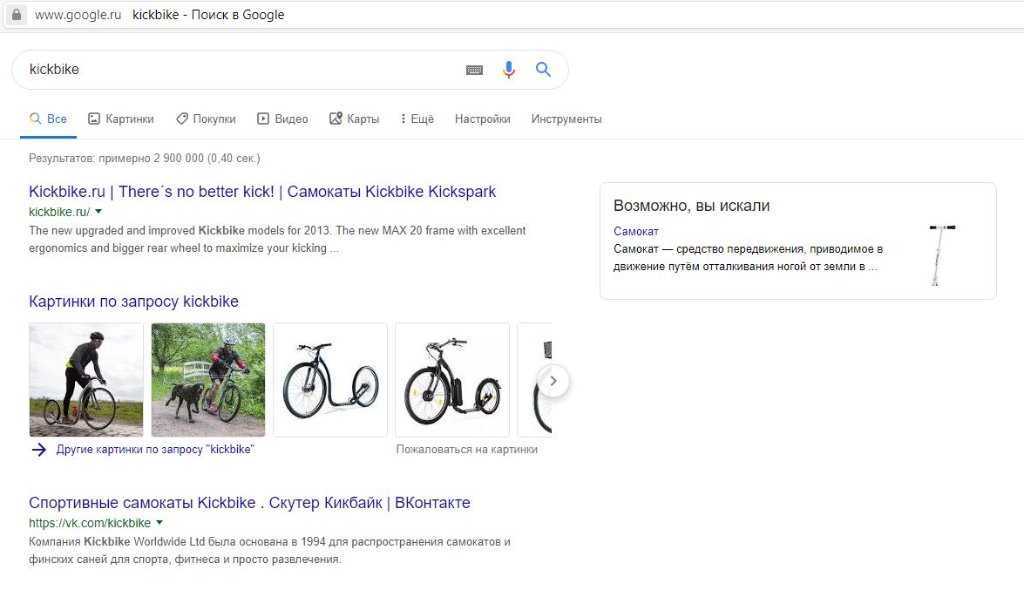Open thumbnail of cyclist with dog
Image resolution: width=1024 pixels, height=597 pixels.
click(208, 380)
